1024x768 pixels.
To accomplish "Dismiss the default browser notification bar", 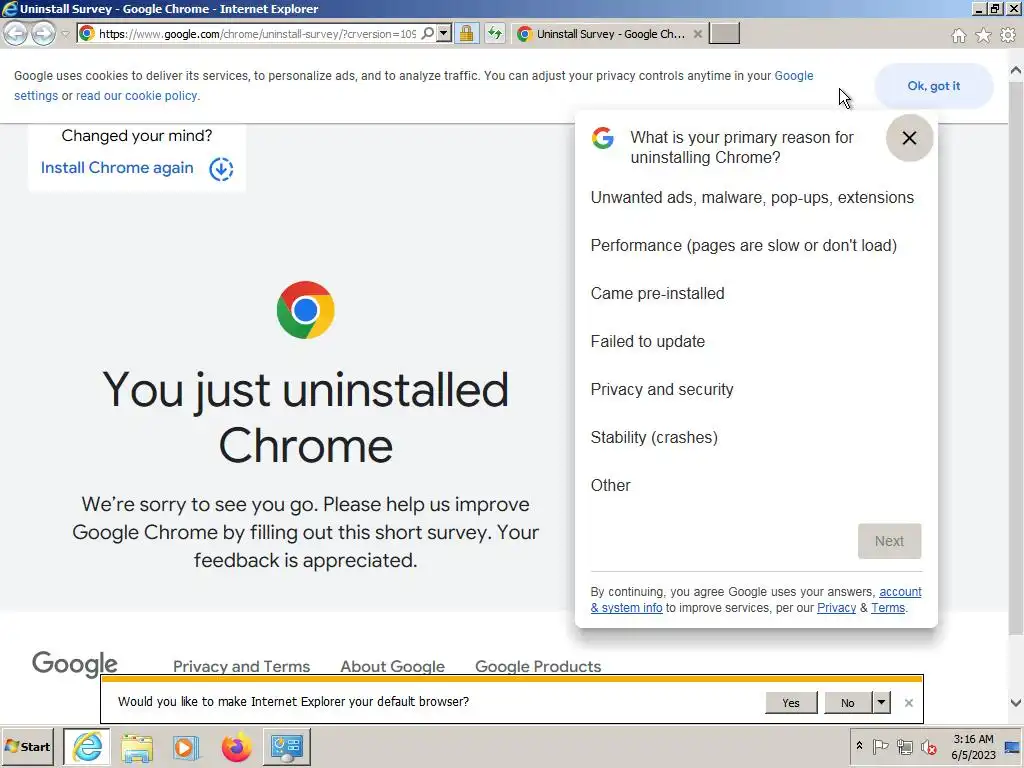I will tap(908, 703).
